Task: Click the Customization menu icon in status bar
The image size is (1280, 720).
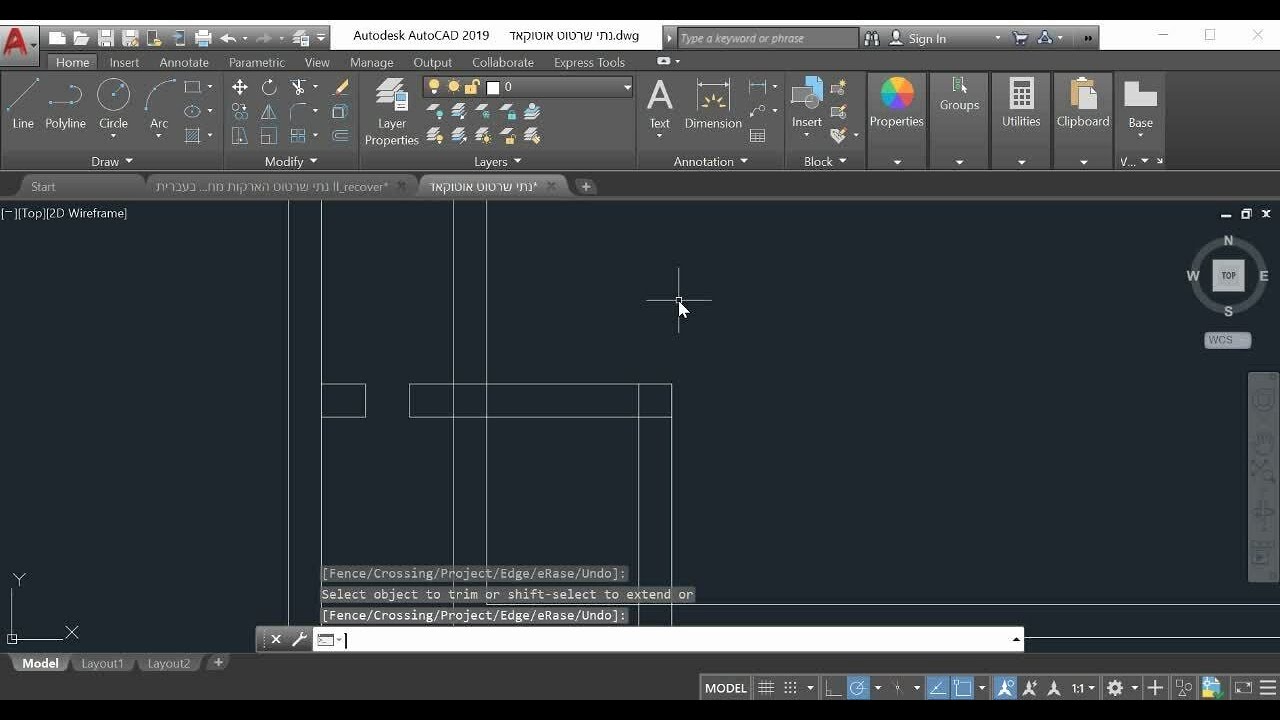Action: 1267,688
